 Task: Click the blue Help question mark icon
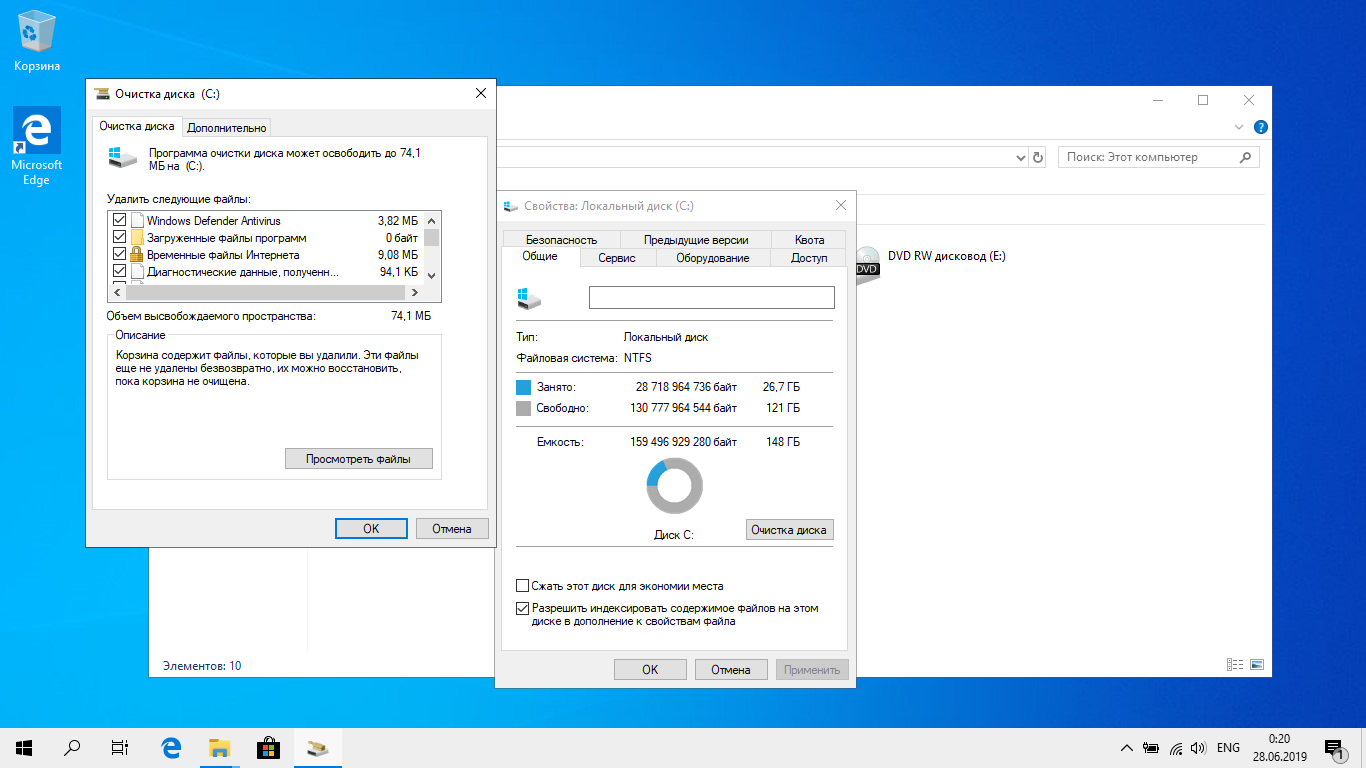point(1261,128)
